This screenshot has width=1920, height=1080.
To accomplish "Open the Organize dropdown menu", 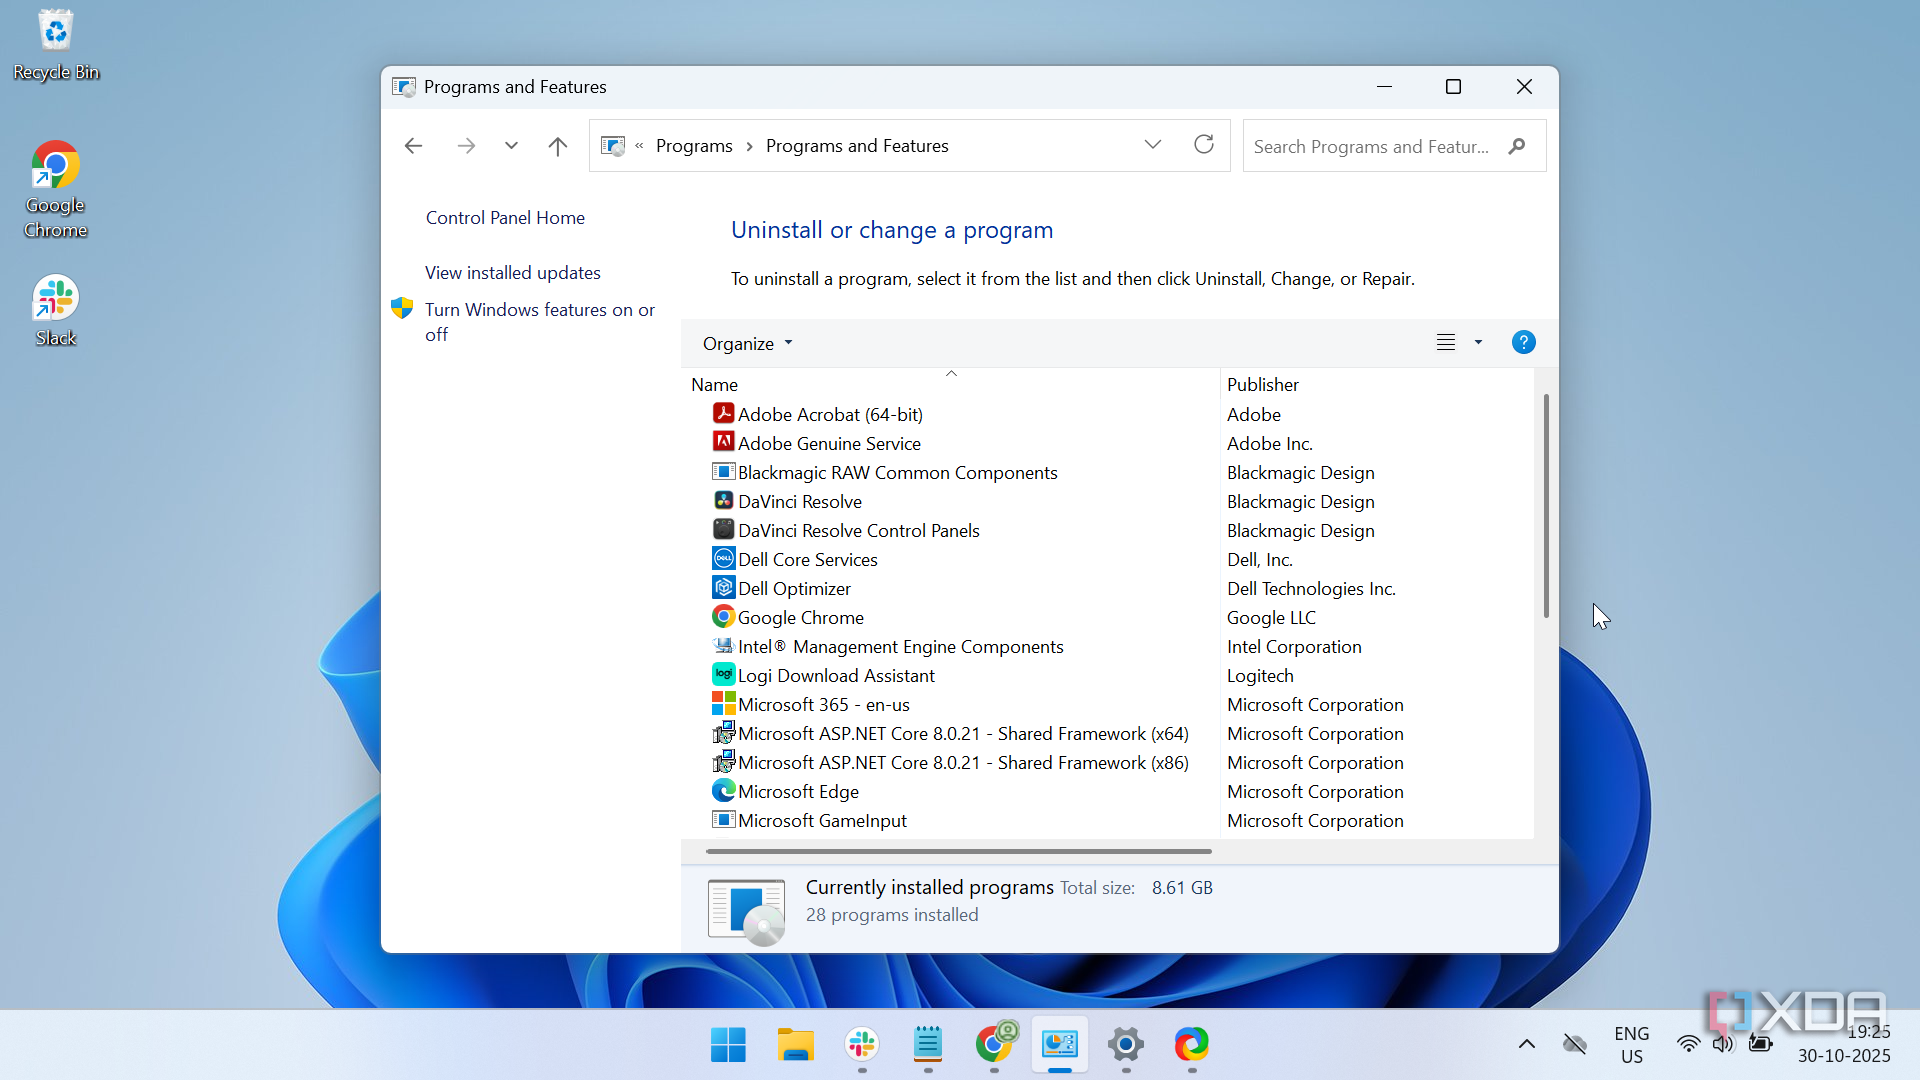I will [x=747, y=343].
